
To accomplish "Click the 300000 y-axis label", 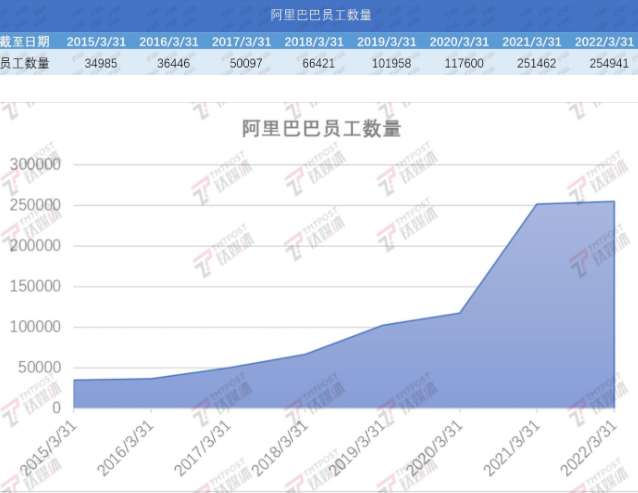I will point(35,164).
